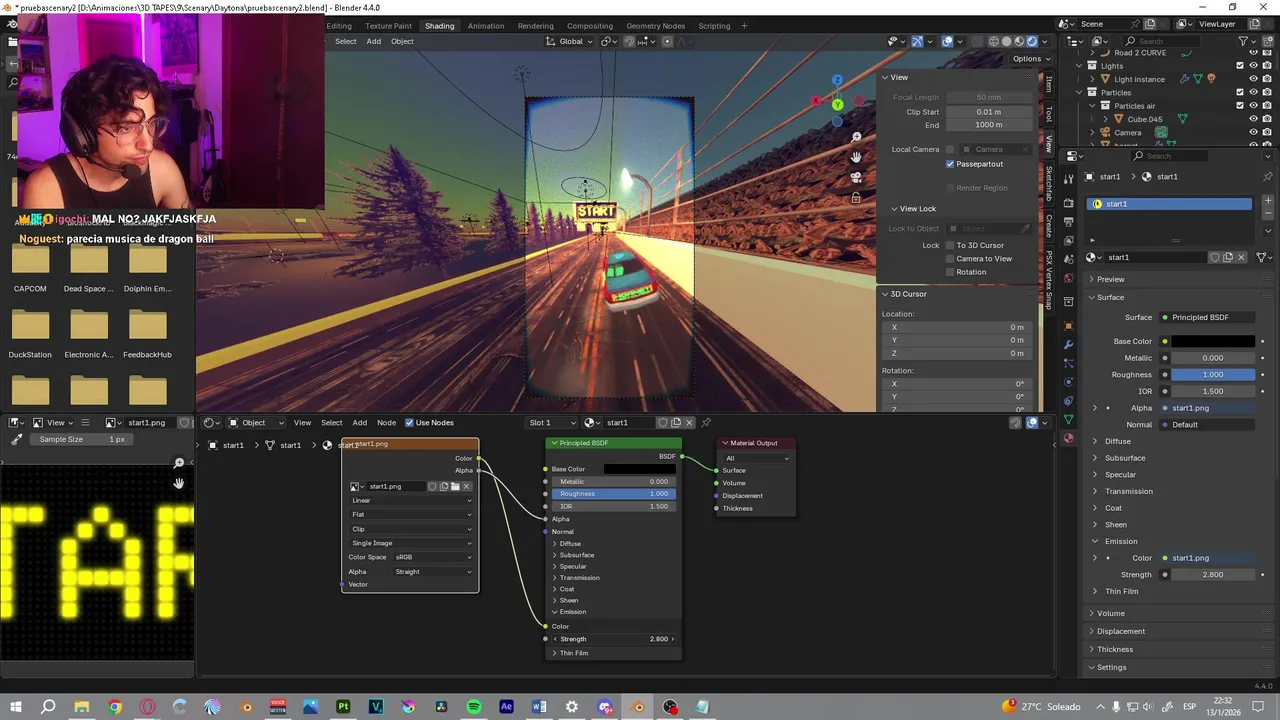The height and width of the screenshot is (720, 1280).
Task: Add a new material slot
Action: click(1268, 201)
